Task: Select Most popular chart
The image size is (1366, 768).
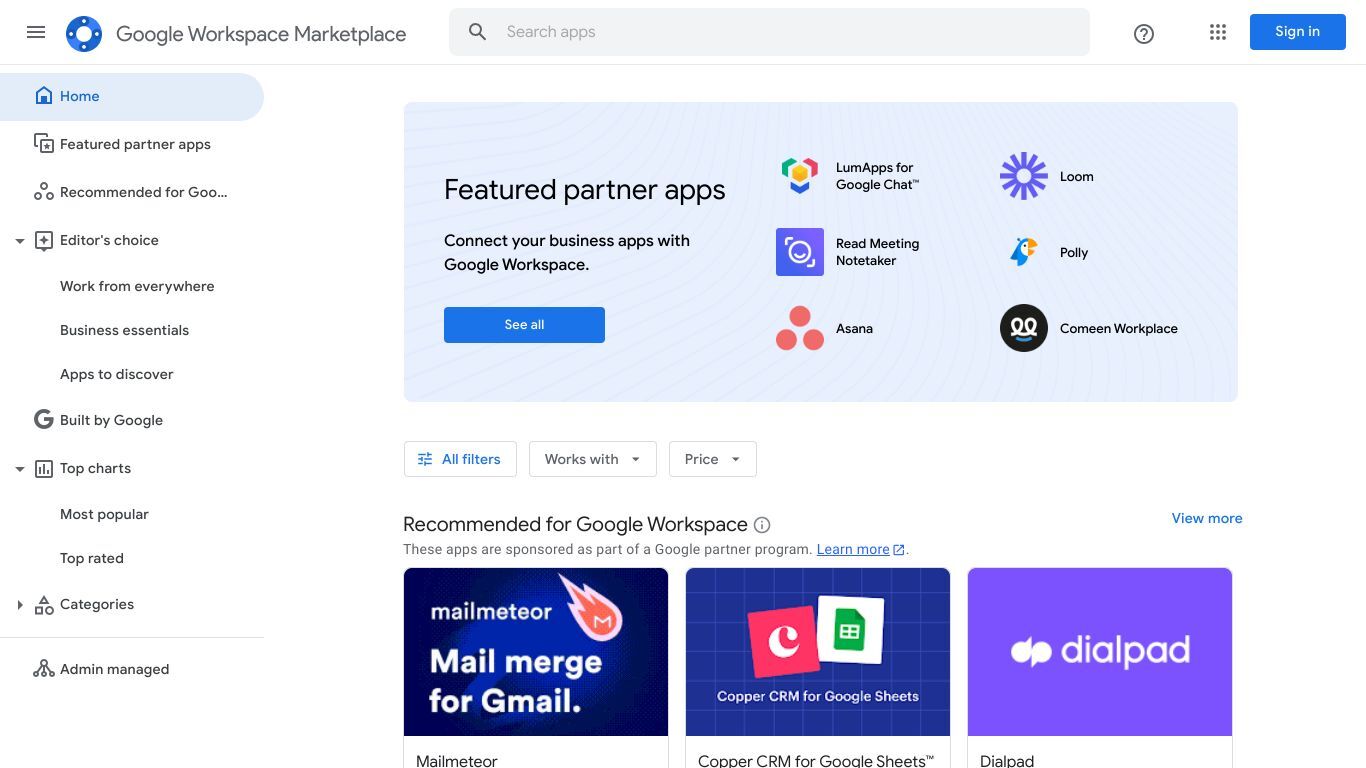Action: [x=104, y=514]
